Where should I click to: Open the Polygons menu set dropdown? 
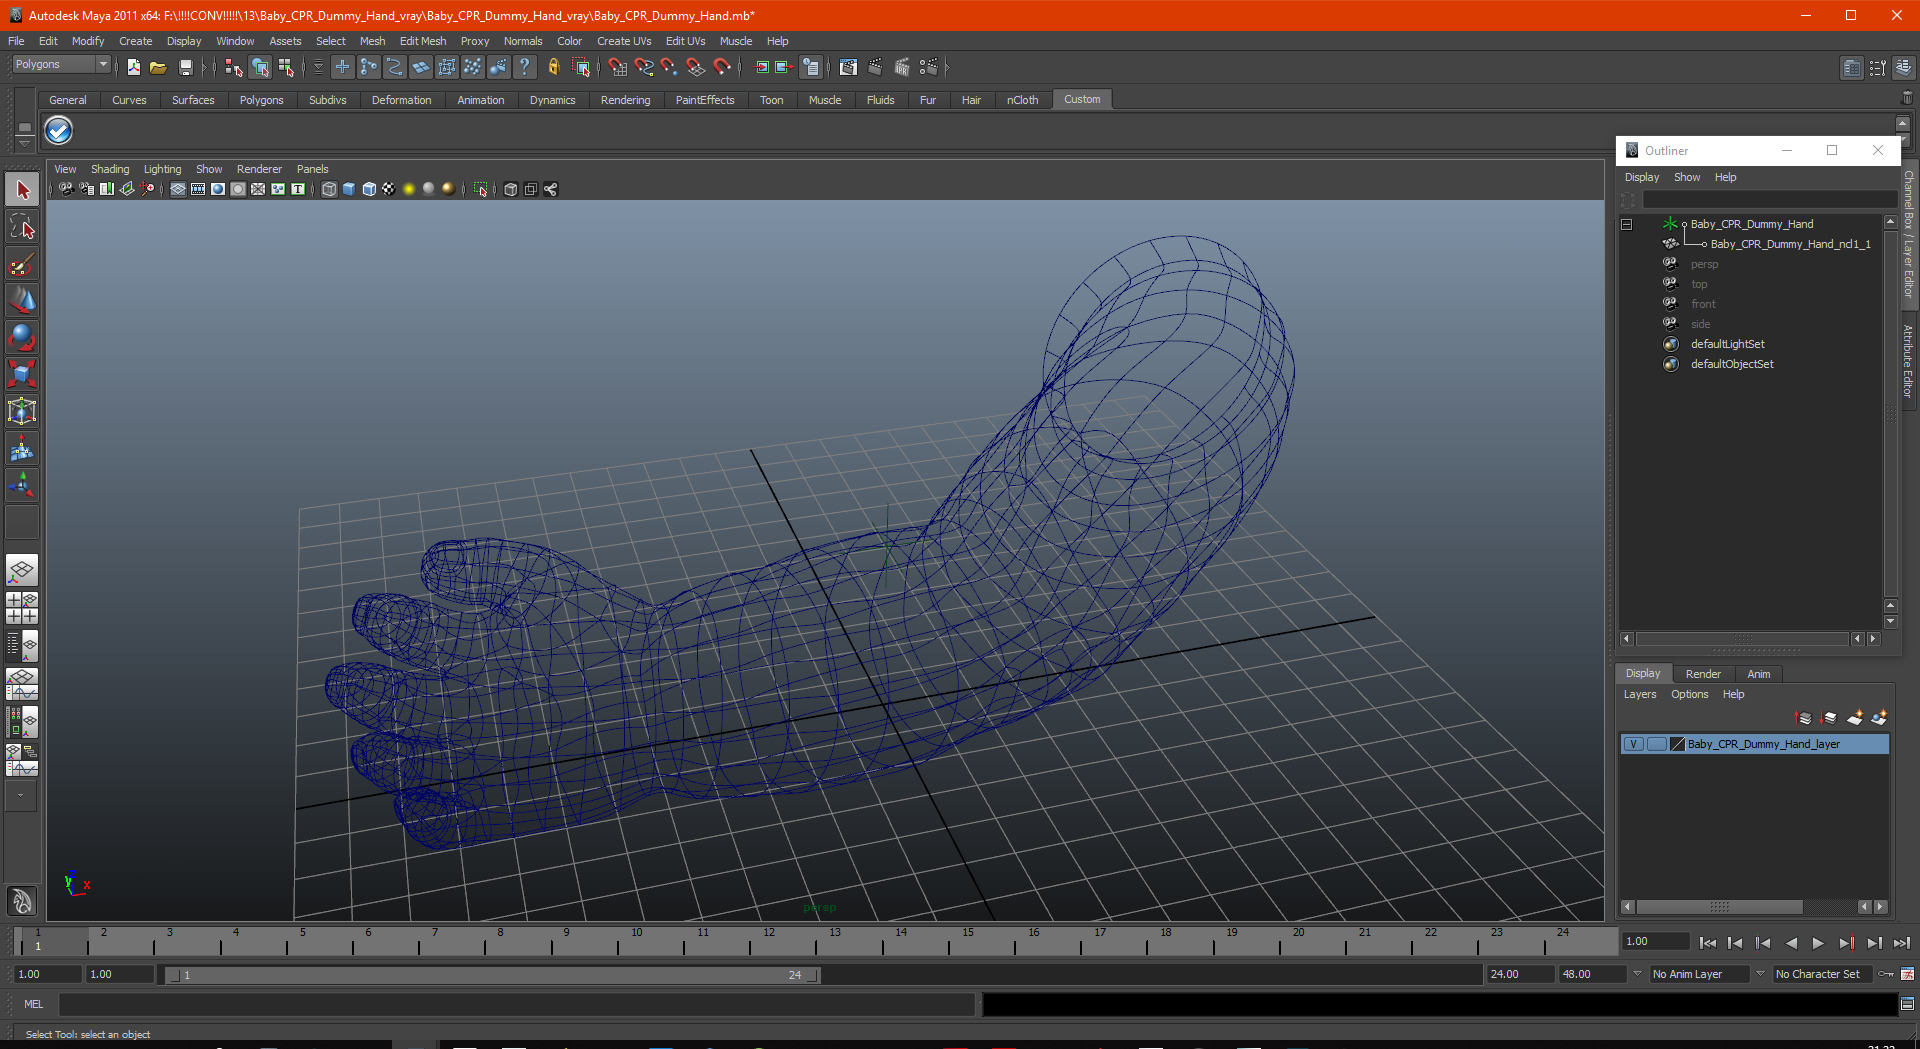point(60,64)
